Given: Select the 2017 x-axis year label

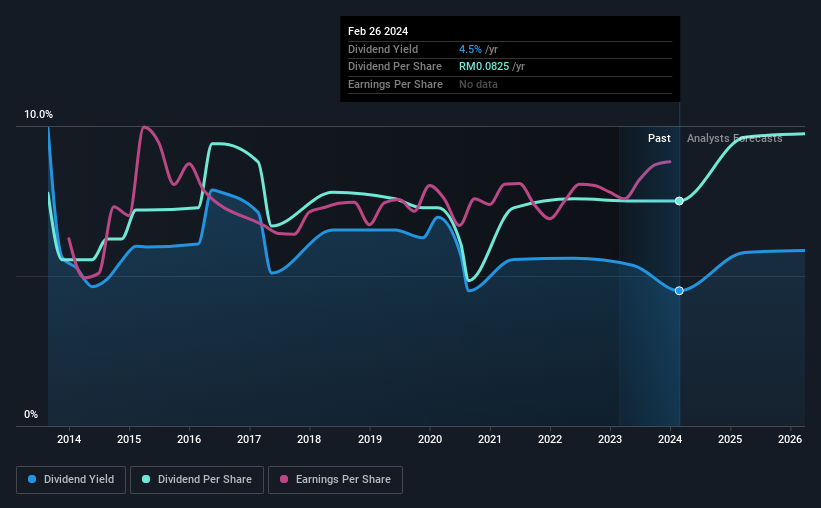Looking at the screenshot, I should 249,439.
